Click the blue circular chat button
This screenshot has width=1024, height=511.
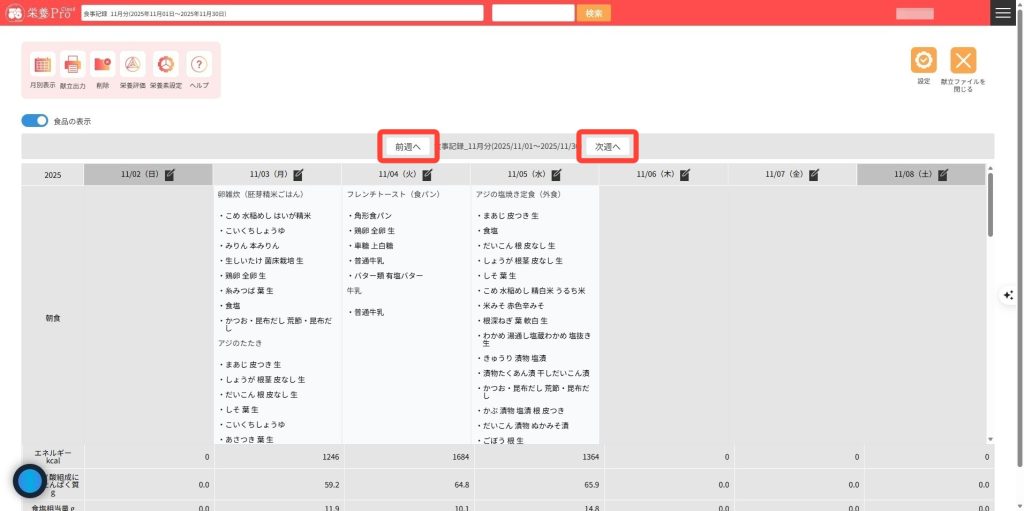click(30, 481)
